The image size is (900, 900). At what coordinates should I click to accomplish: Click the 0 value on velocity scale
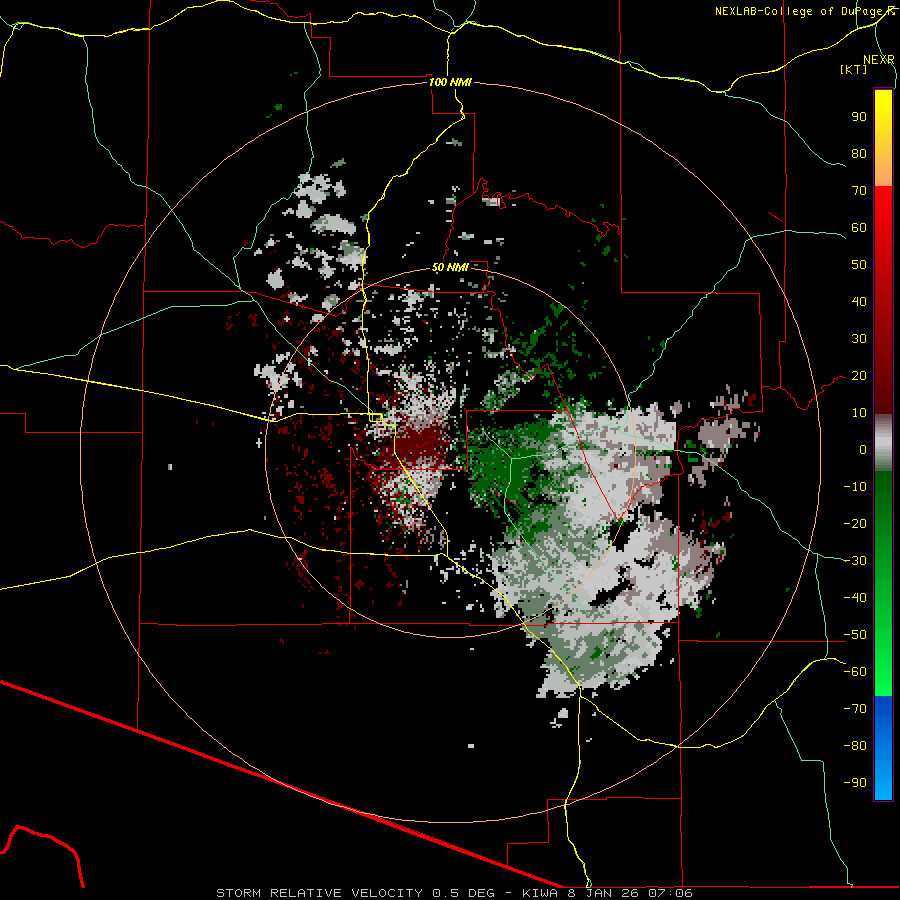863,449
